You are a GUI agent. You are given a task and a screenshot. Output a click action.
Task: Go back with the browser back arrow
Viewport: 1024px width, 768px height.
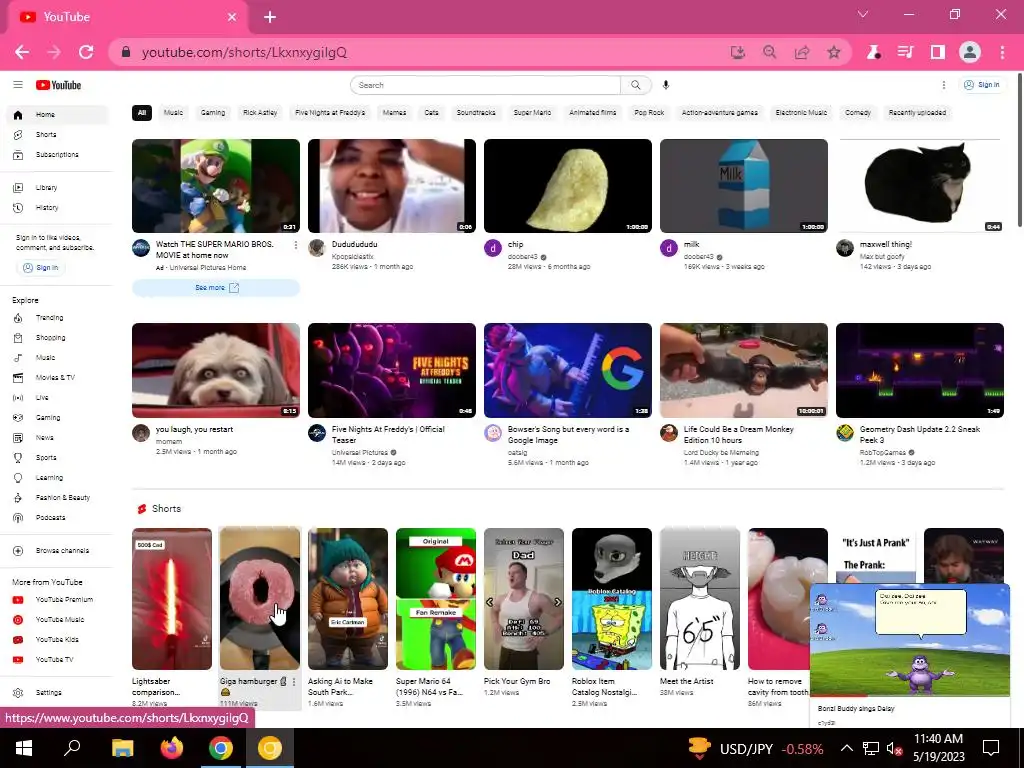22,52
